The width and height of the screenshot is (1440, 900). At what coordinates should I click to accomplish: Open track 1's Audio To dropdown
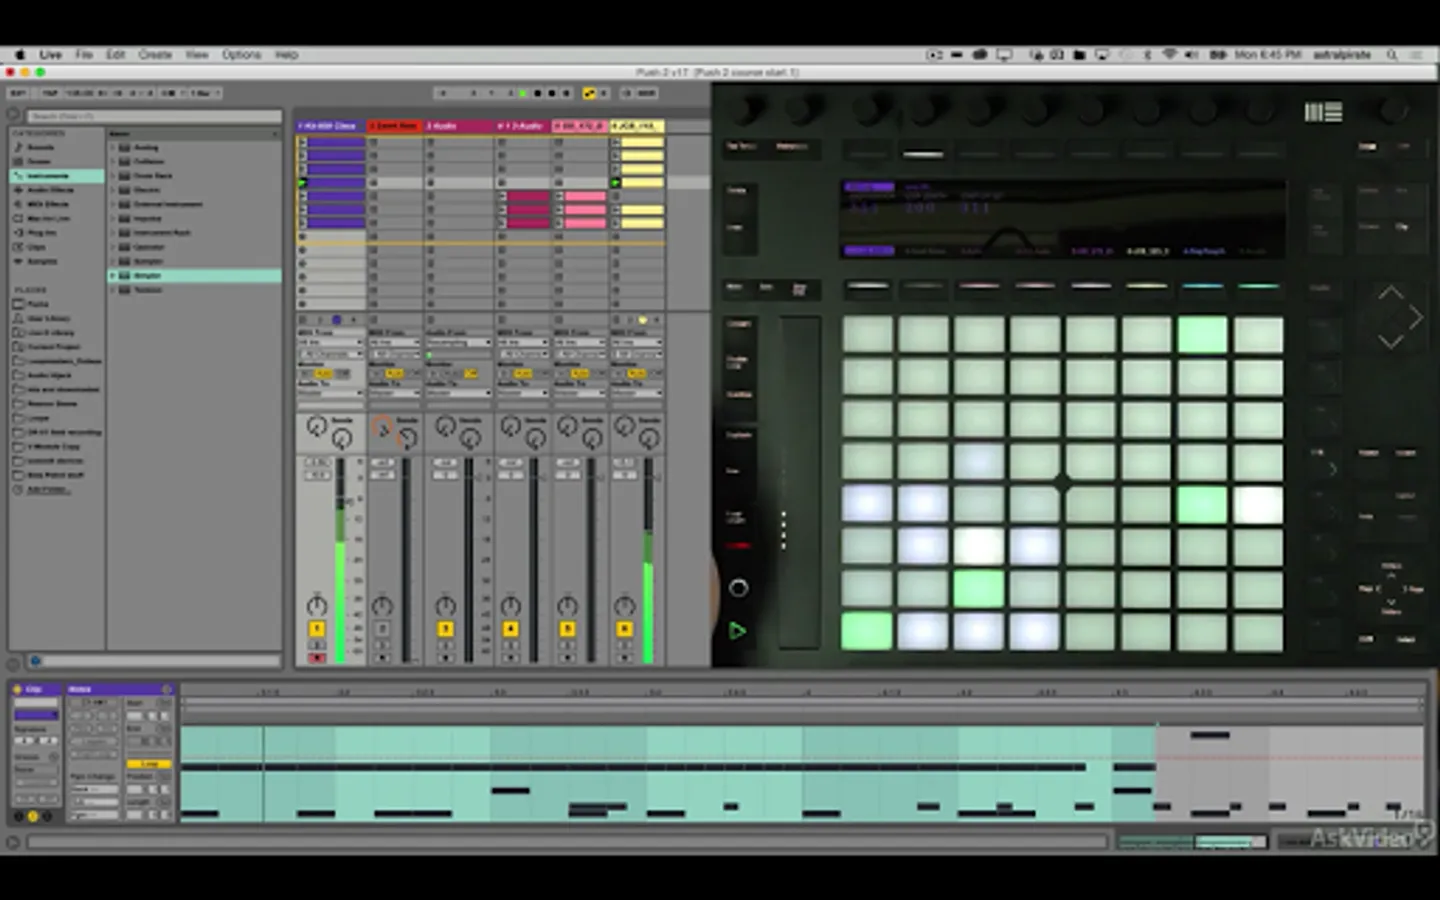tap(330, 393)
